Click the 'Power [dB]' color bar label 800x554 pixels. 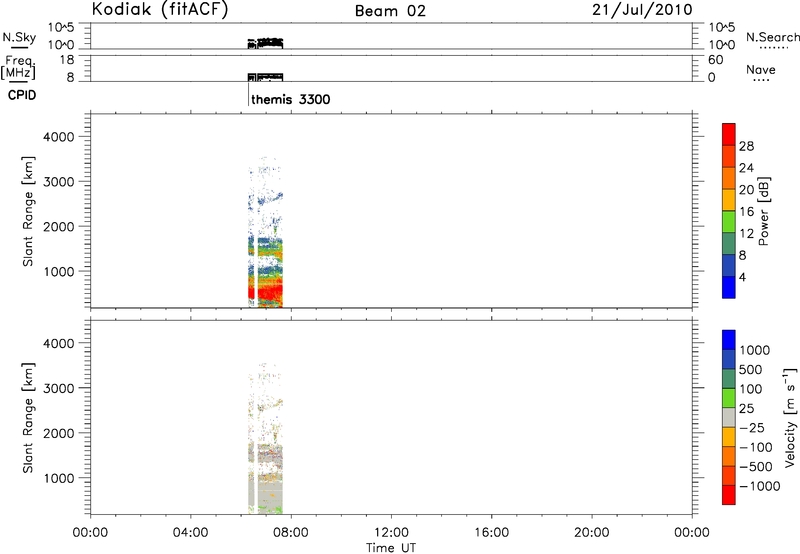(x=764, y=211)
